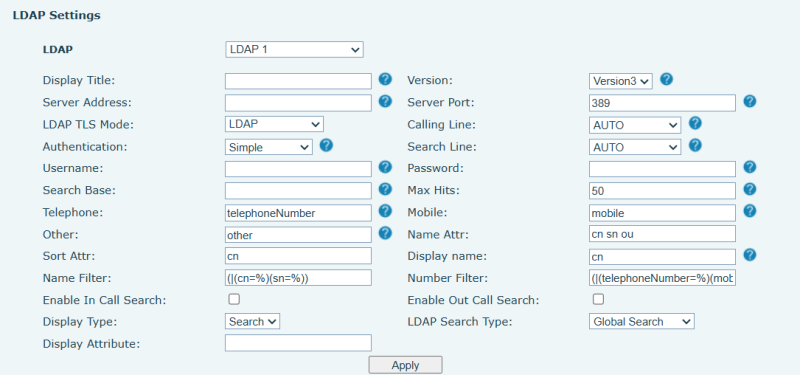This screenshot has width=800, height=375.
Task: Open the Display Type Search dropdown
Action: pyautogui.click(x=252, y=321)
